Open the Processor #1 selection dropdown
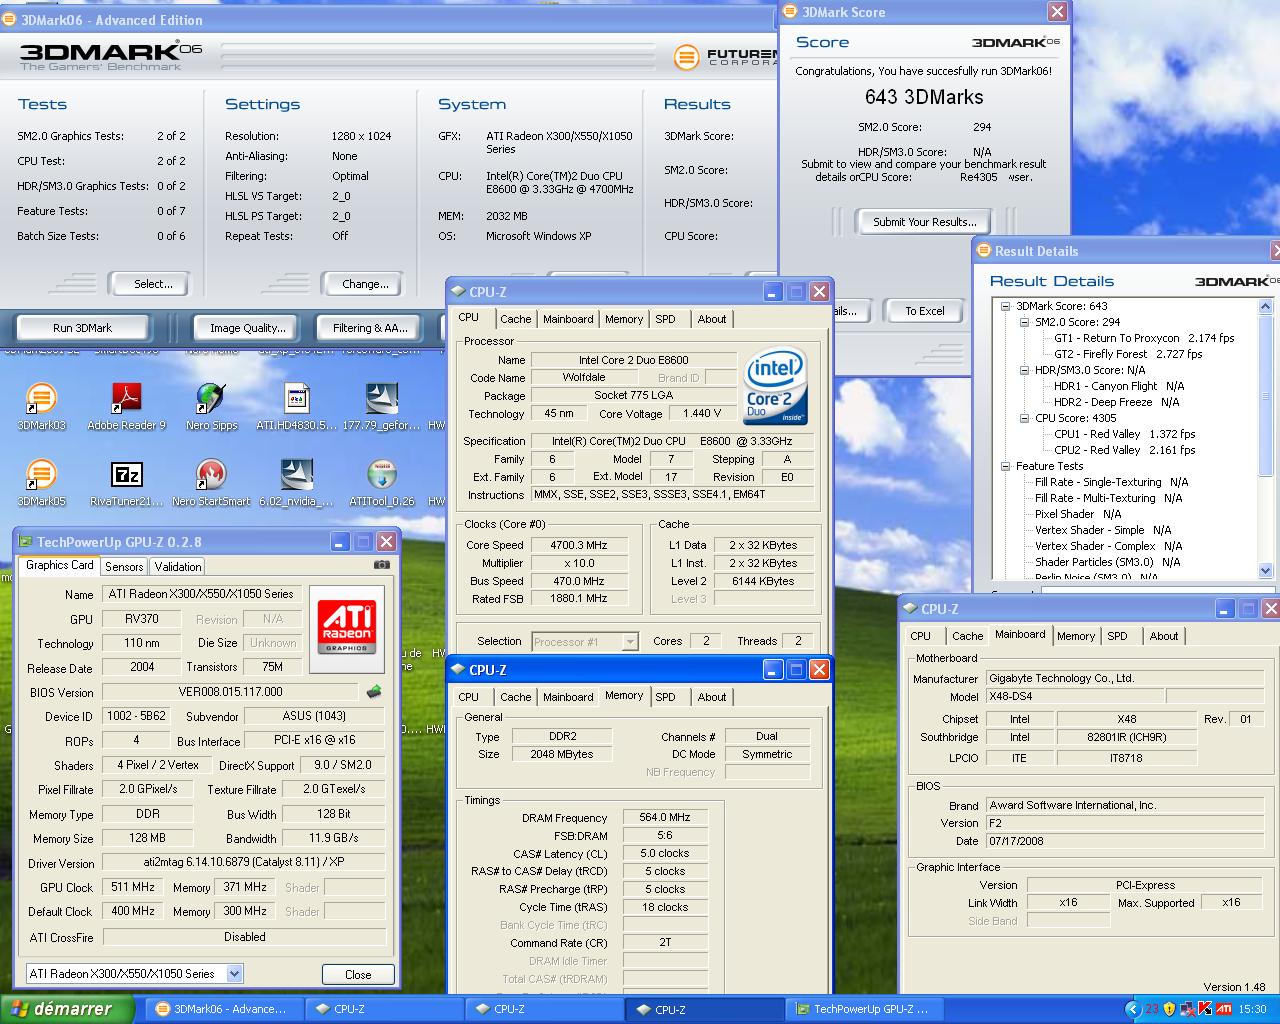Image resolution: width=1280 pixels, height=1024 pixels. click(x=630, y=642)
